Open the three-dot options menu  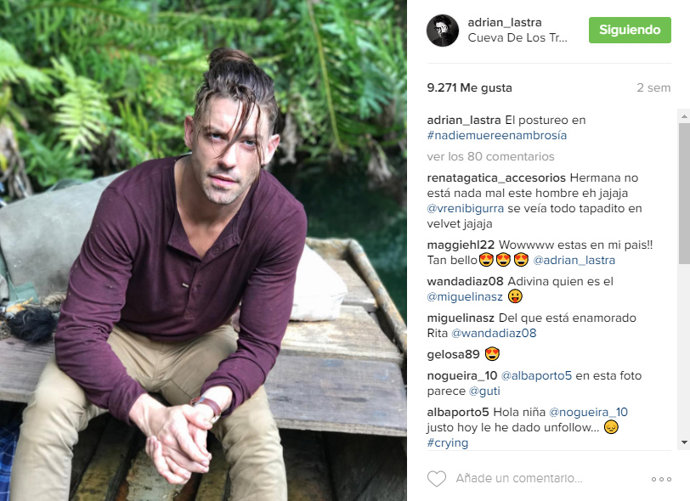(x=661, y=479)
